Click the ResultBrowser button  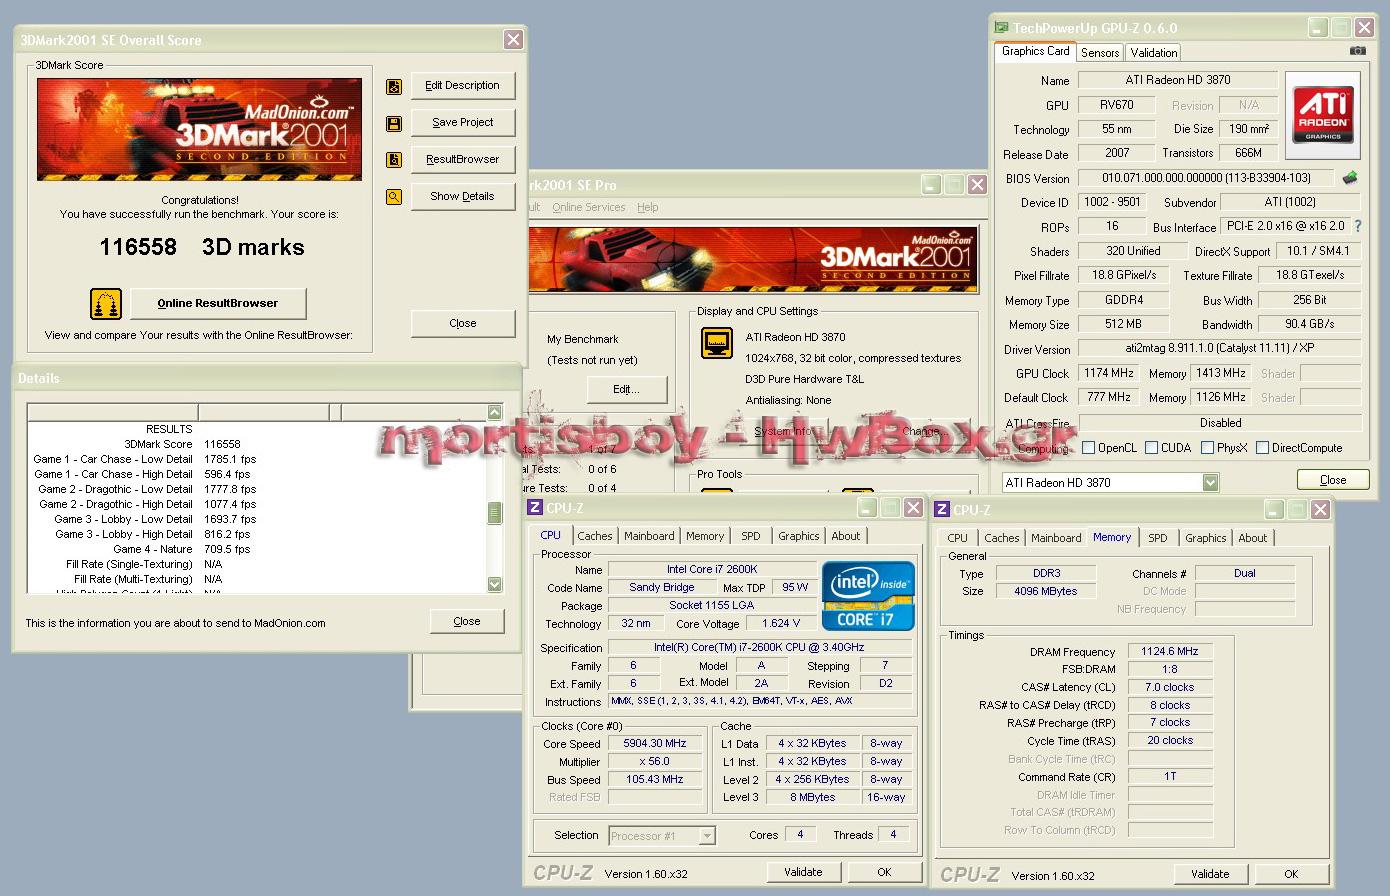[x=462, y=160]
